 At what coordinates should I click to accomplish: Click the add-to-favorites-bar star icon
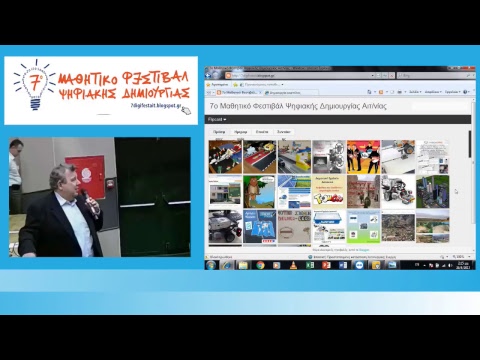pos(235,85)
